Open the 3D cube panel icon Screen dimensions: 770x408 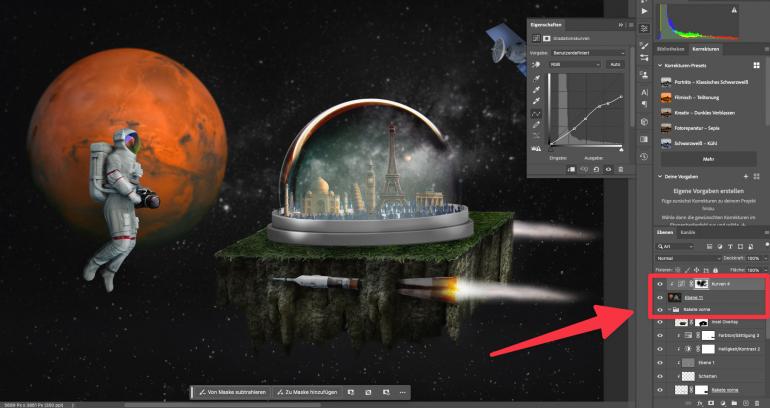click(644, 122)
